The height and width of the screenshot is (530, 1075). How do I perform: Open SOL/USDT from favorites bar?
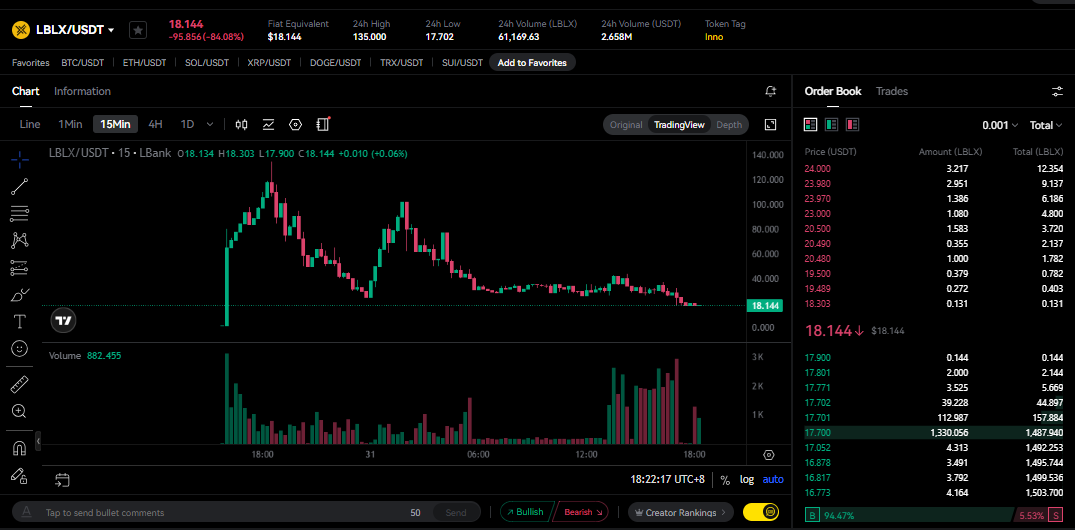(207, 62)
